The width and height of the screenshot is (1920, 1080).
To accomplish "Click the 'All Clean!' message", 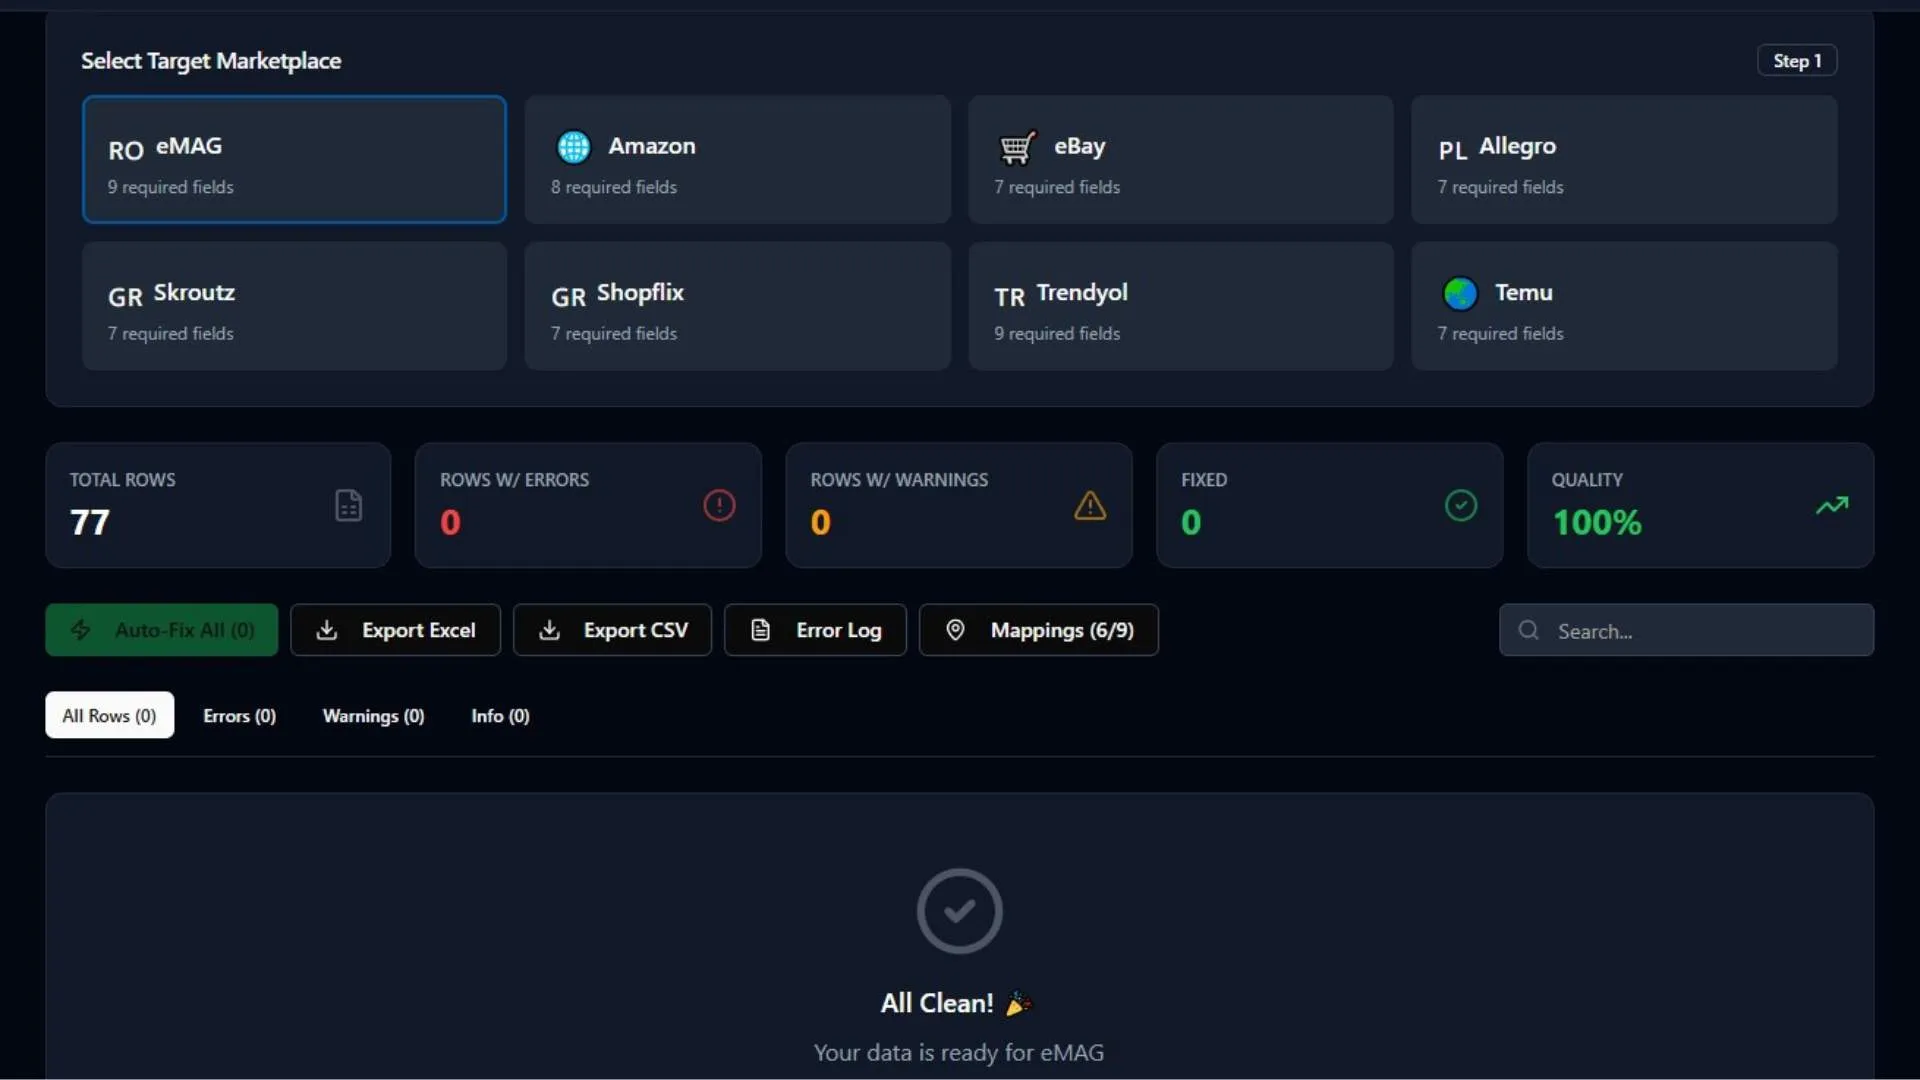I will pyautogui.click(x=956, y=1003).
